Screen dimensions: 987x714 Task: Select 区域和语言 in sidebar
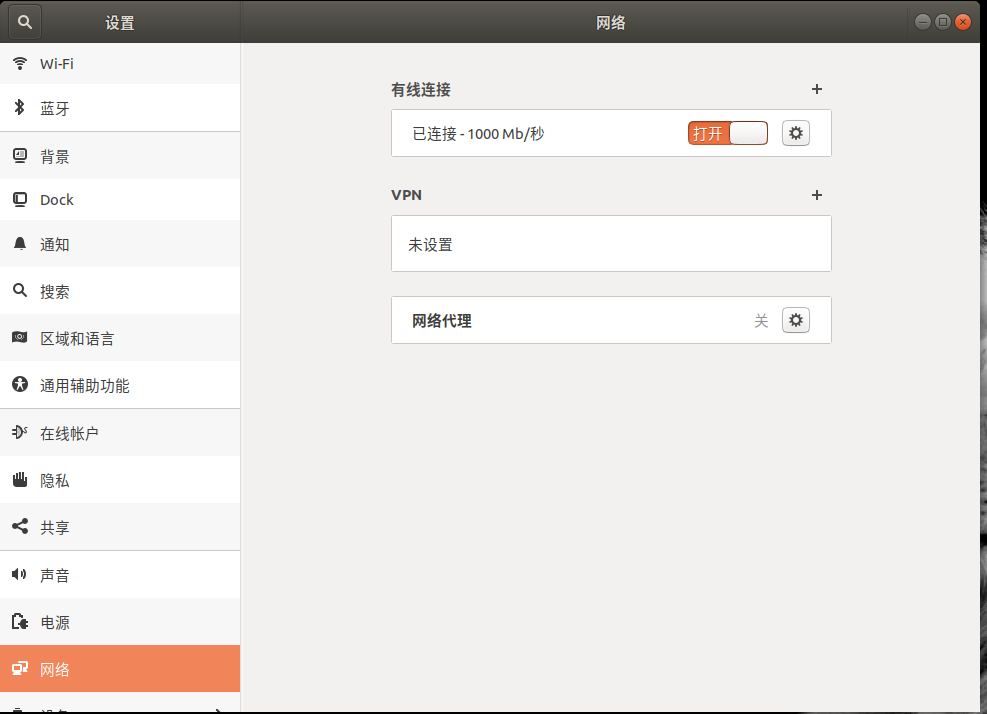pos(120,338)
